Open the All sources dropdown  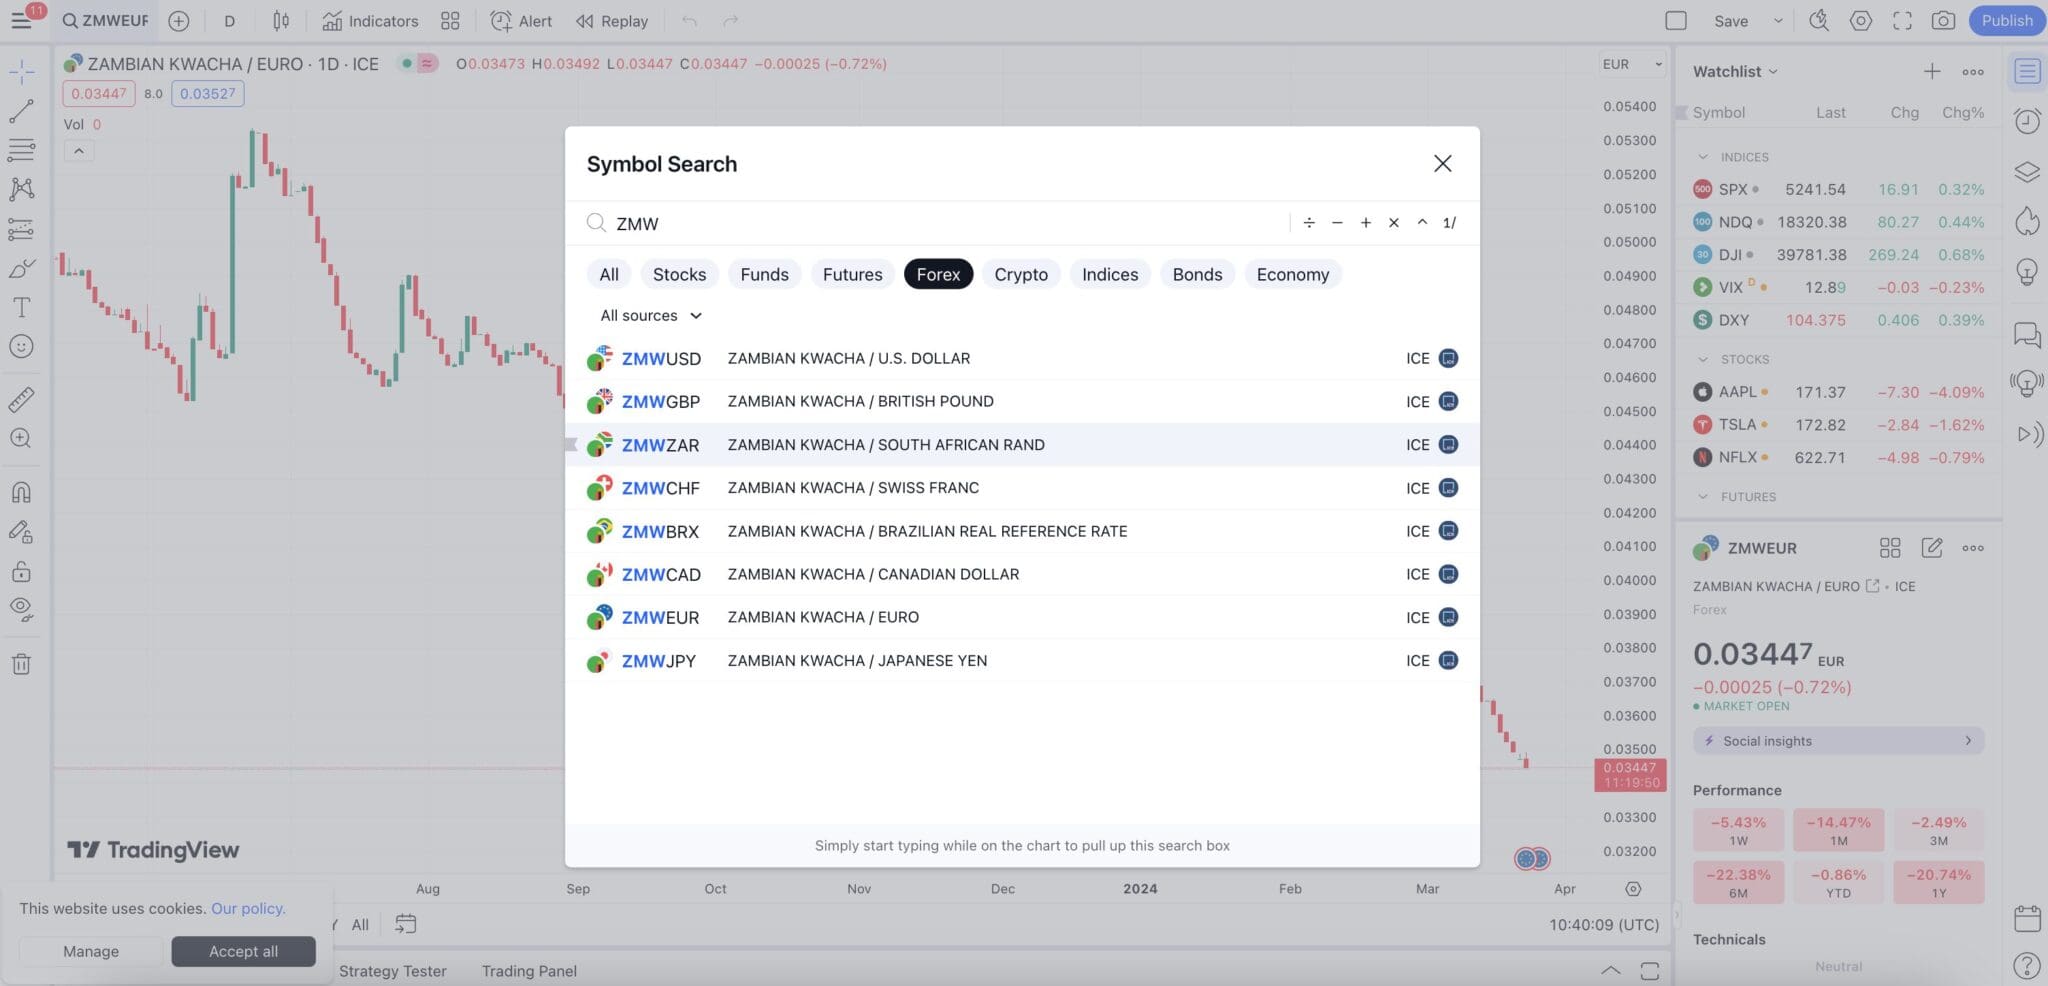651,315
